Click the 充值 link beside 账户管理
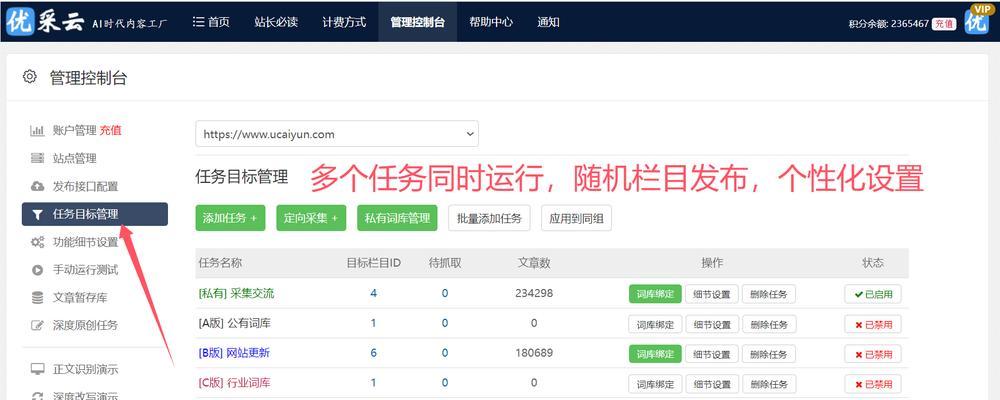Image resolution: width=1000 pixels, height=400 pixels. pyautogui.click(x=110, y=131)
